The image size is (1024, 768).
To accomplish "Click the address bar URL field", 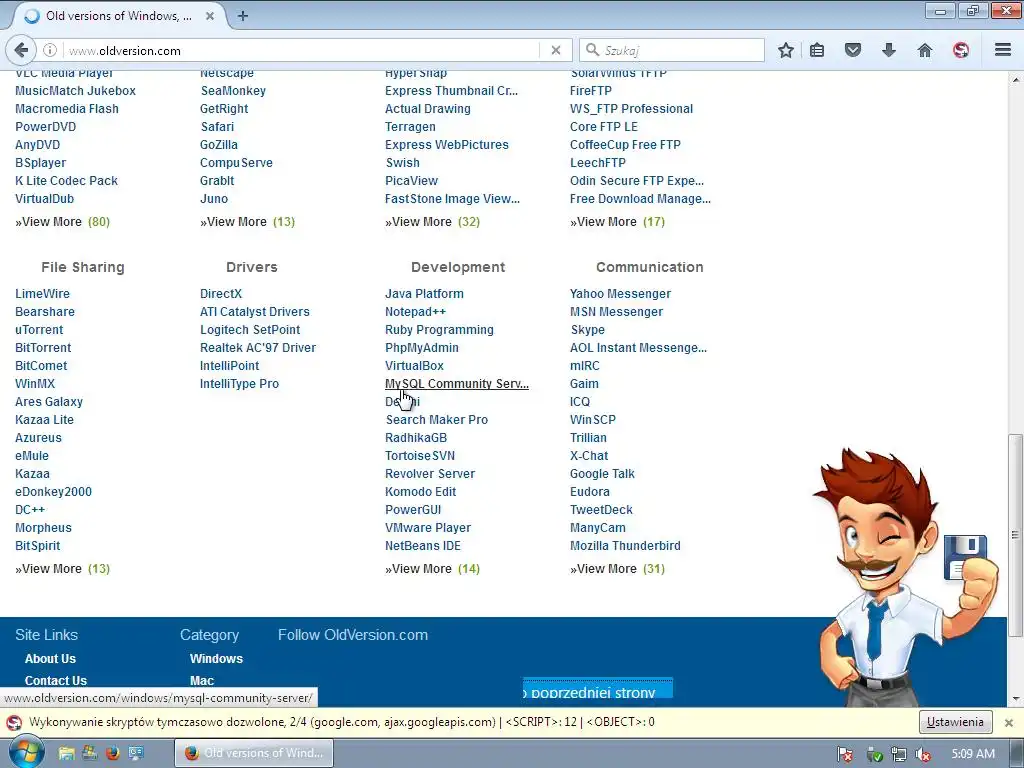I will [300, 50].
